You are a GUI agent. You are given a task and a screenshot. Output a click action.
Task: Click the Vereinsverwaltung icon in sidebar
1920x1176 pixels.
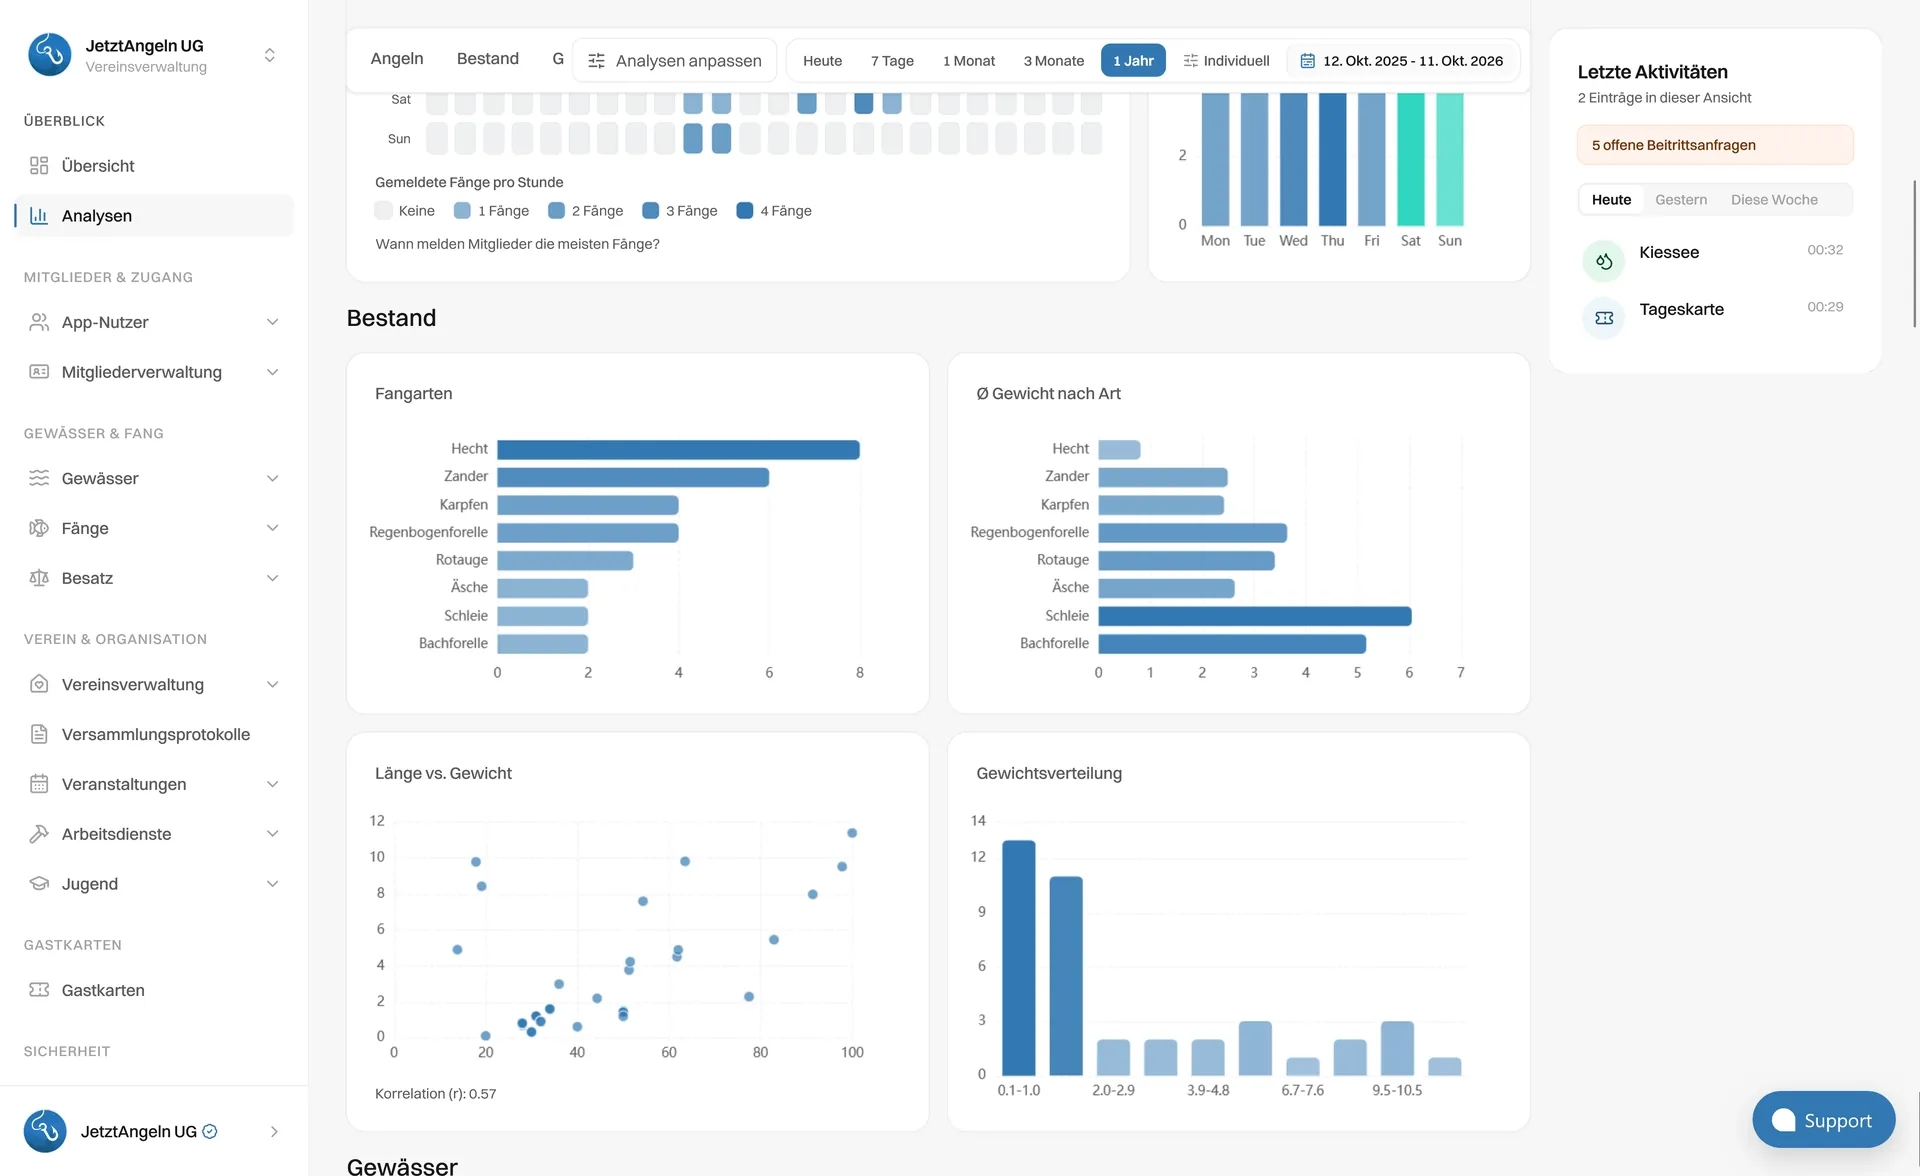point(39,684)
